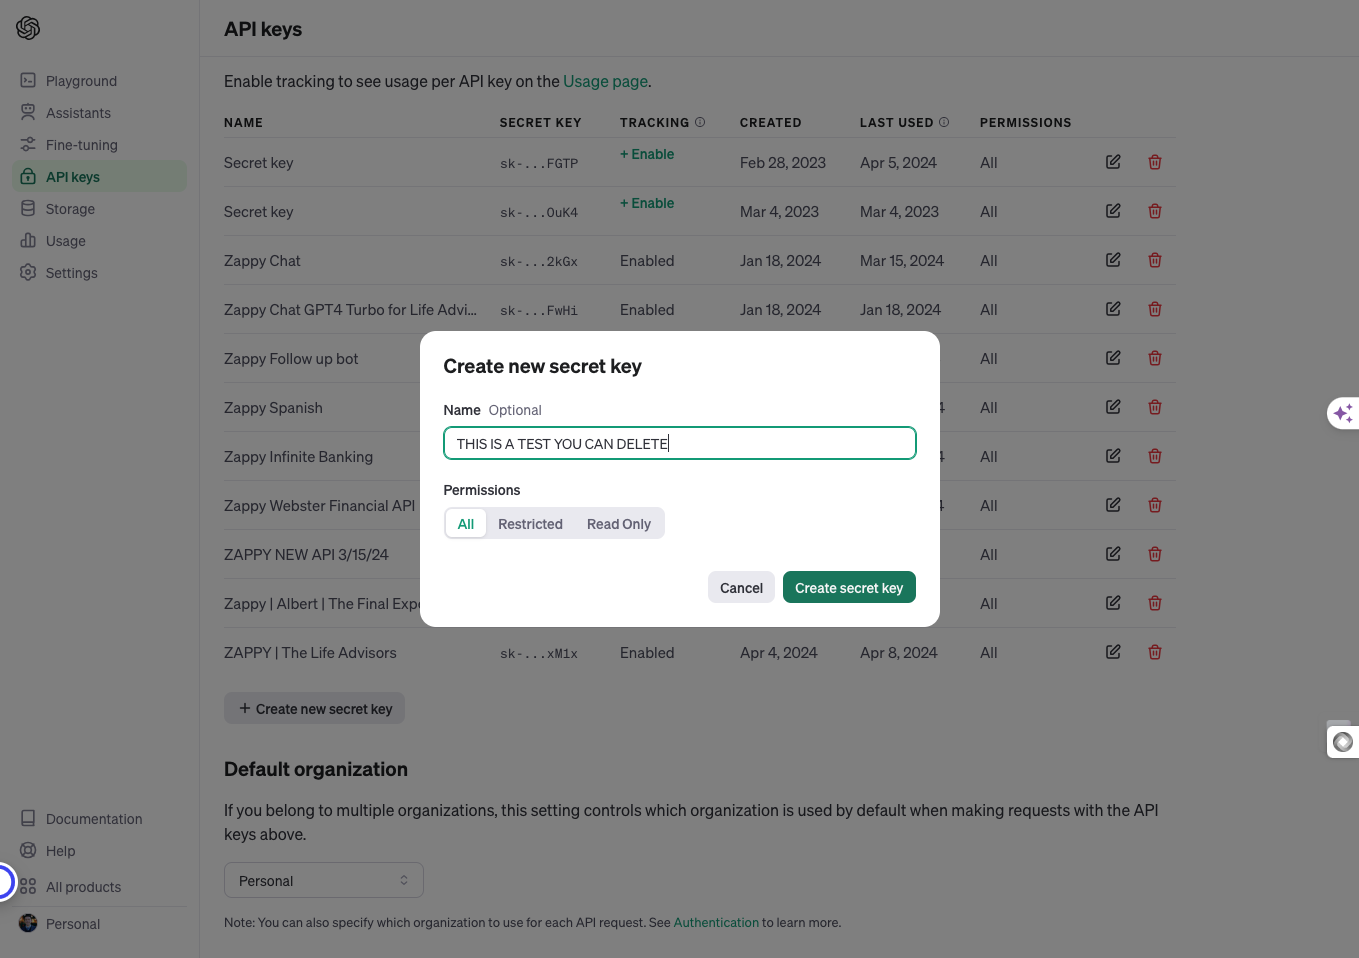Screen dimensions: 1359x958
Task: Select Read Only permissions
Action: coord(619,524)
